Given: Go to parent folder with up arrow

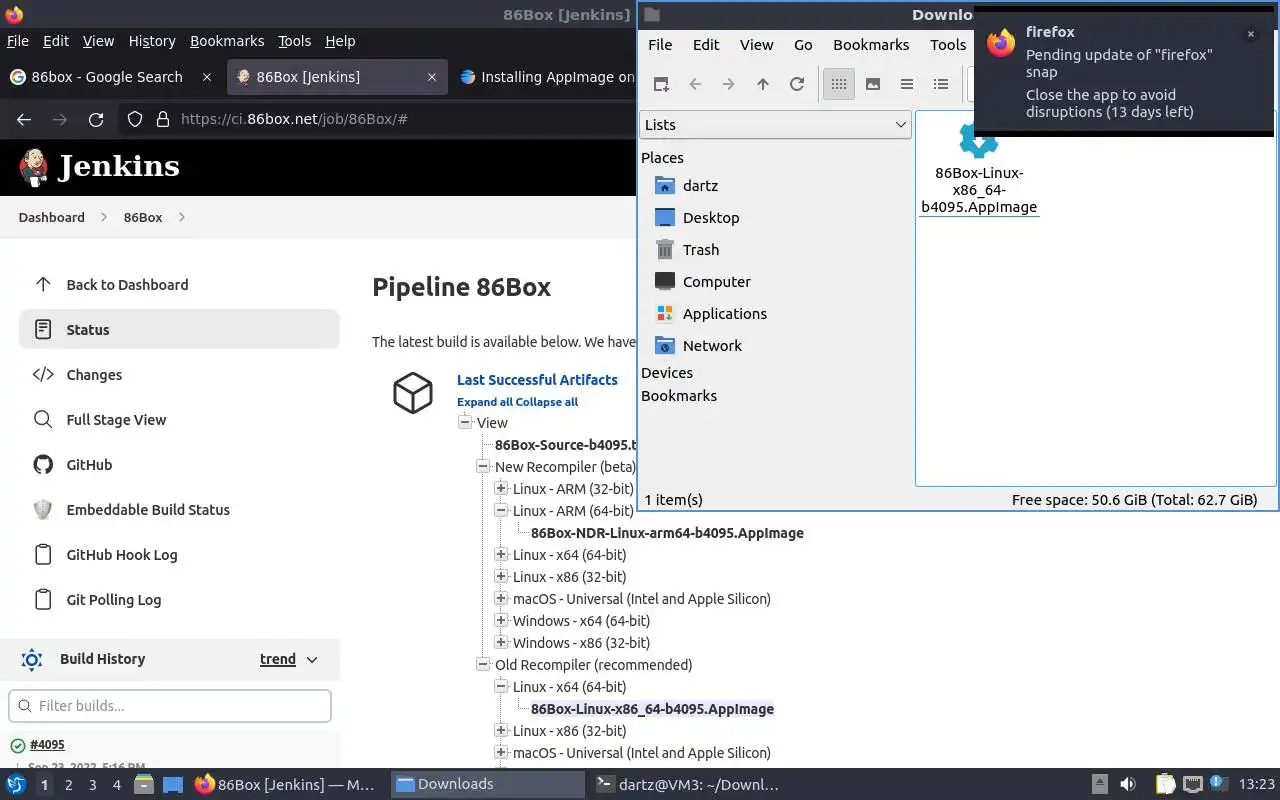Looking at the screenshot, I should point(763,84).
